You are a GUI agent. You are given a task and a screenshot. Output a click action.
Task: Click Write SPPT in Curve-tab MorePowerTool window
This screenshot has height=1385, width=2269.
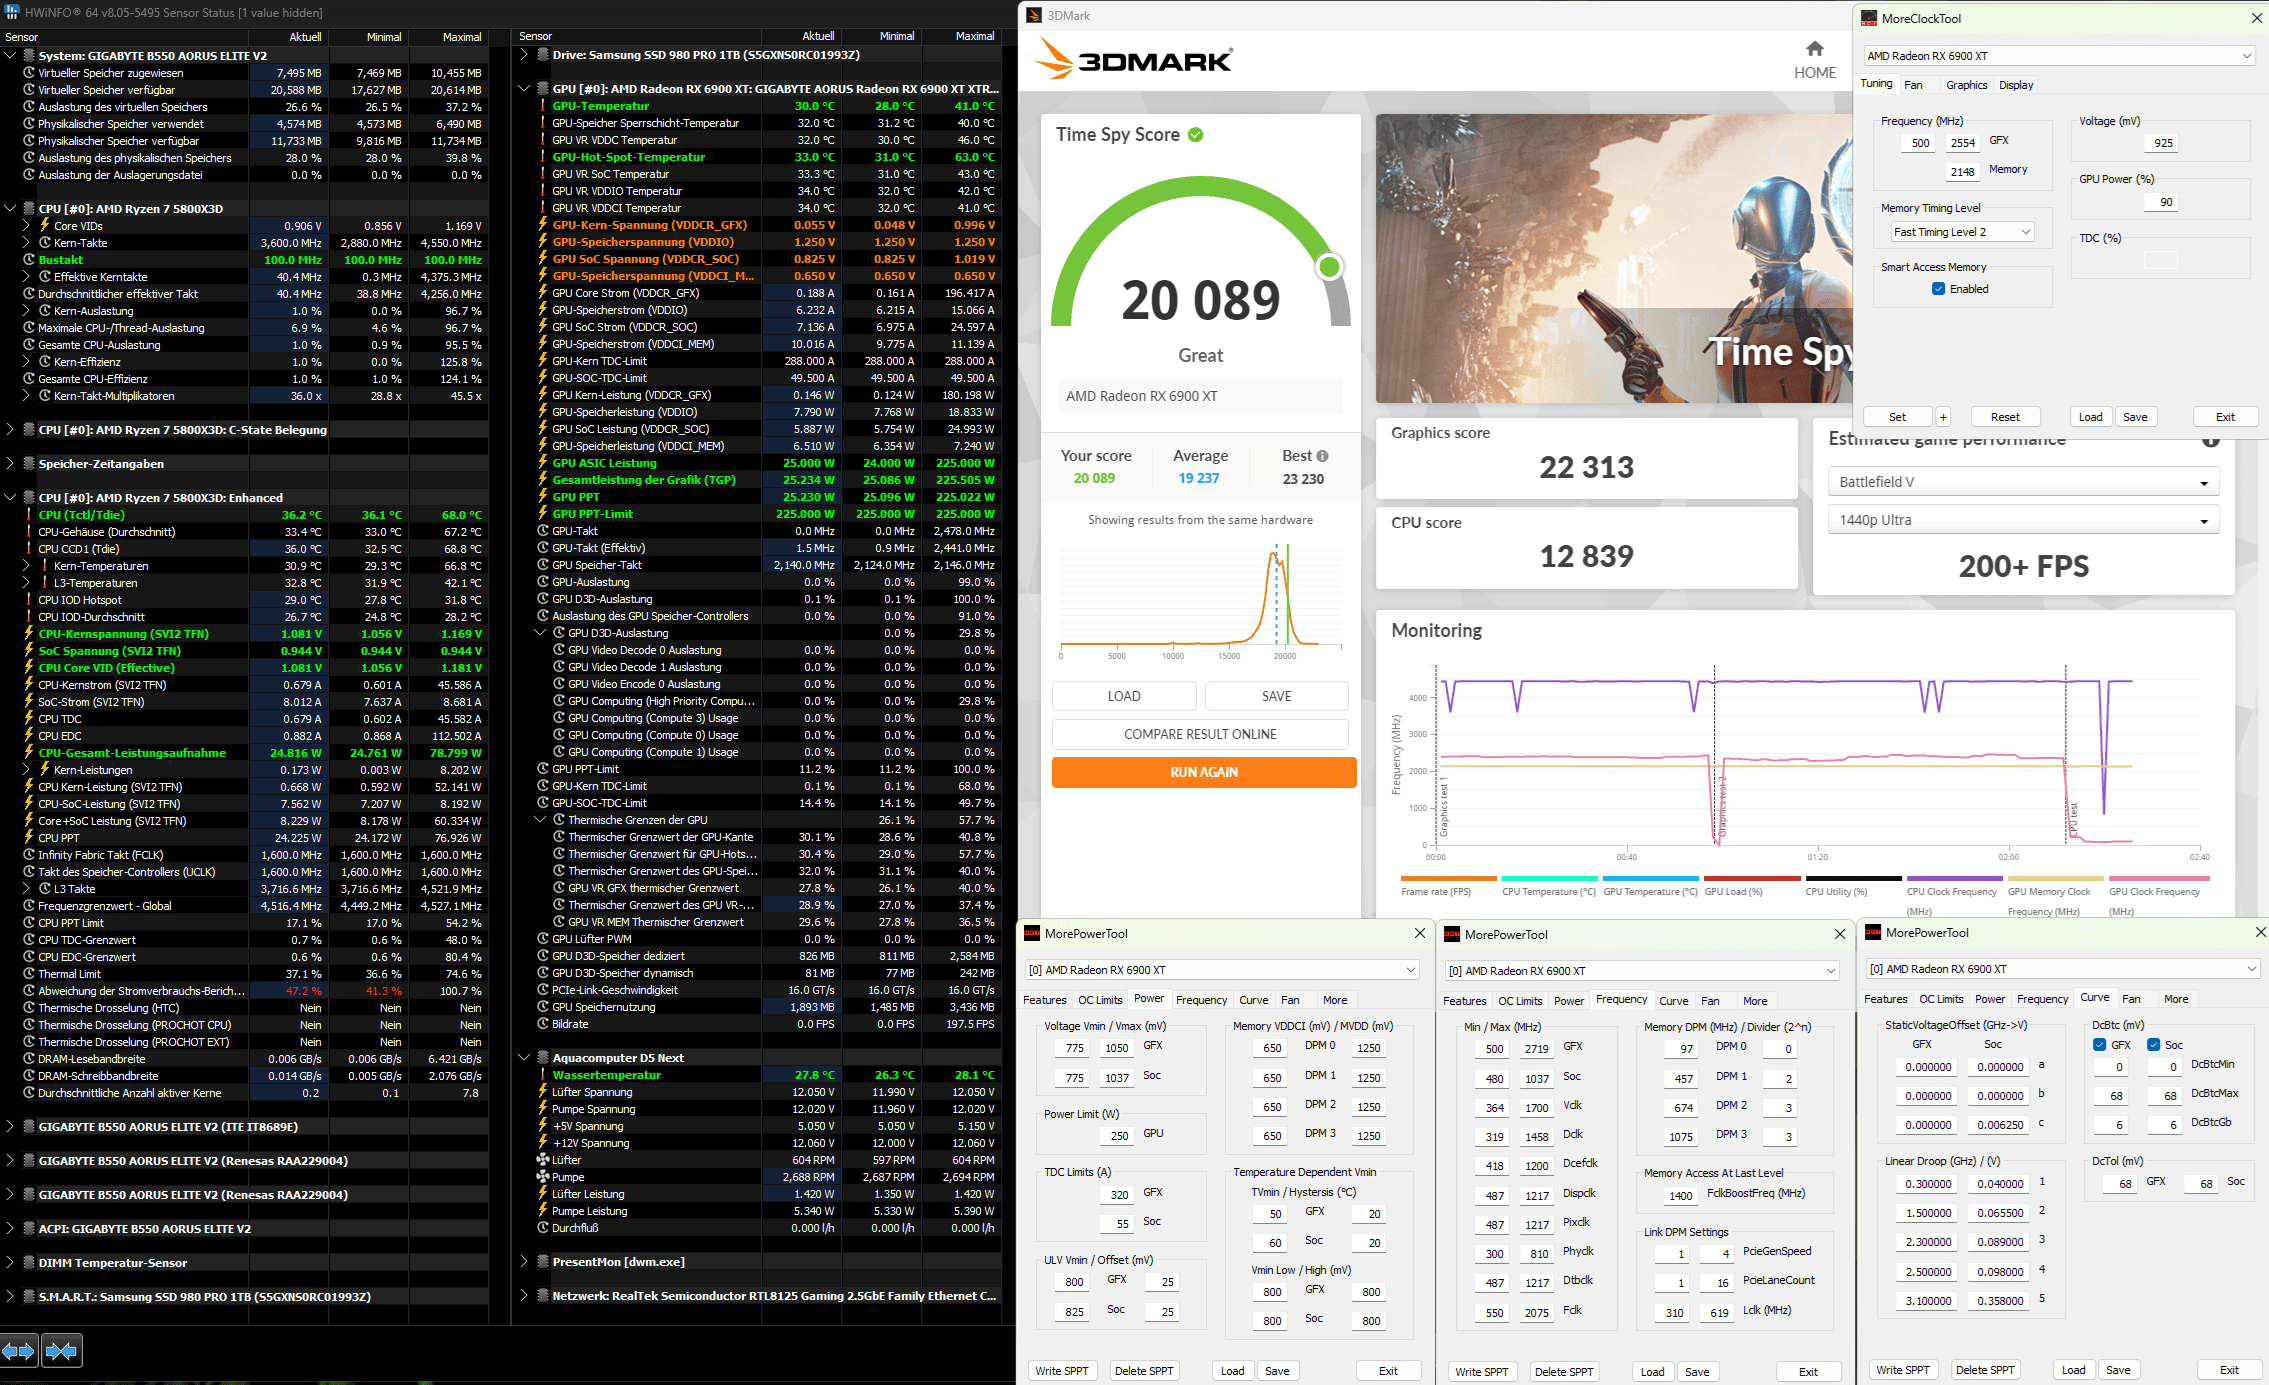click(1902, 1370)
